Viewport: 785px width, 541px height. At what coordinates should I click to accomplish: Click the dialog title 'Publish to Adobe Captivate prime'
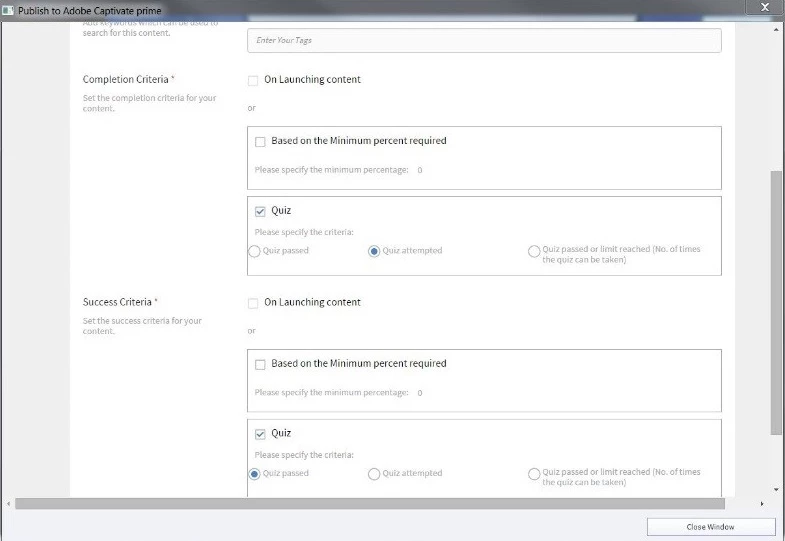pos(90,11)
